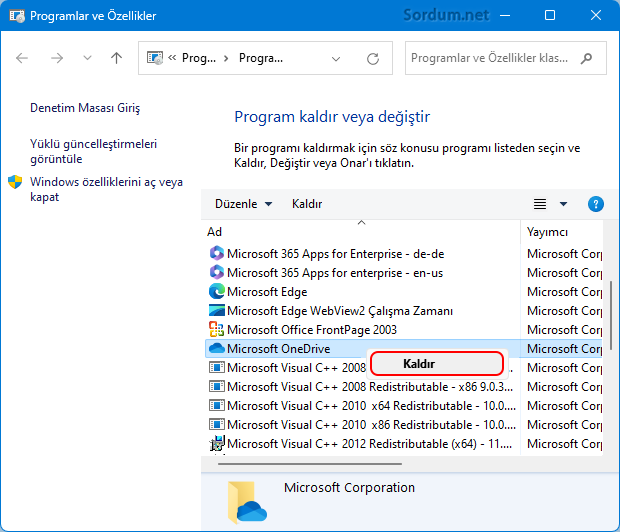The height and width of the screenshot is (532, 620).
Task: Close the Programlar ve Özellikler window
Action: pyautogui.click(x=595, y=15)
